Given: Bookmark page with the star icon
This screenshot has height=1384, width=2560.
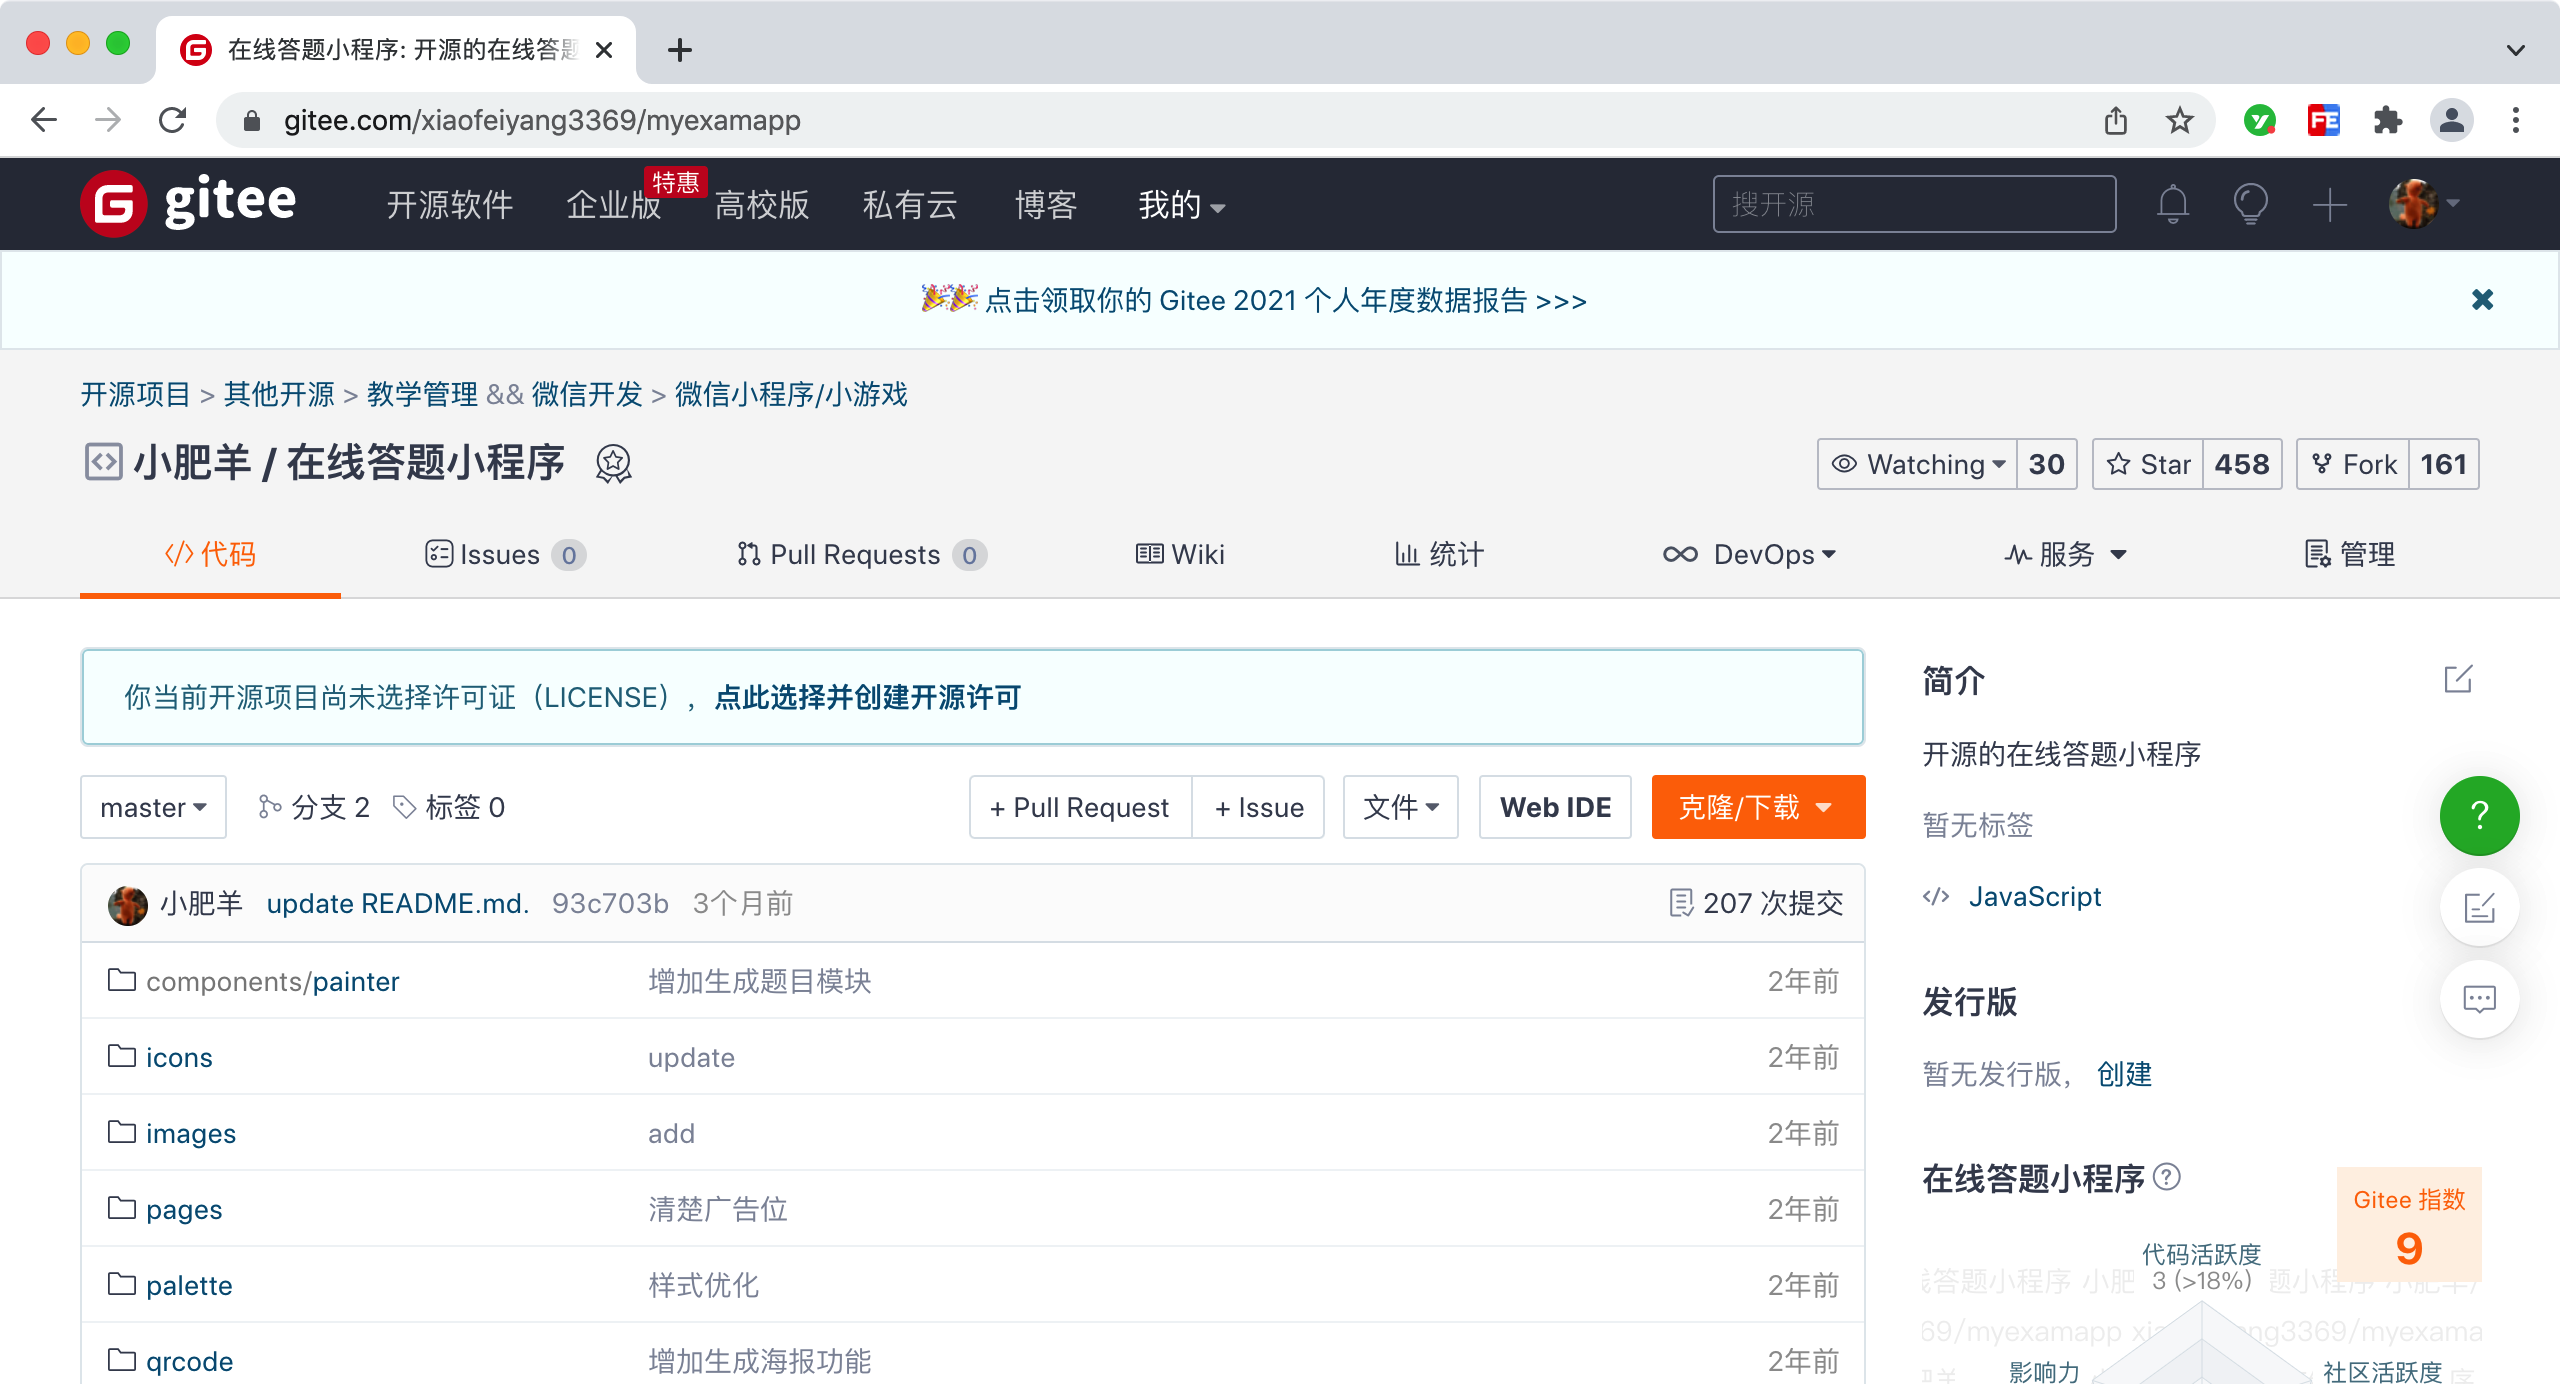Looking at the screenshot, I should coord(2180,121).
